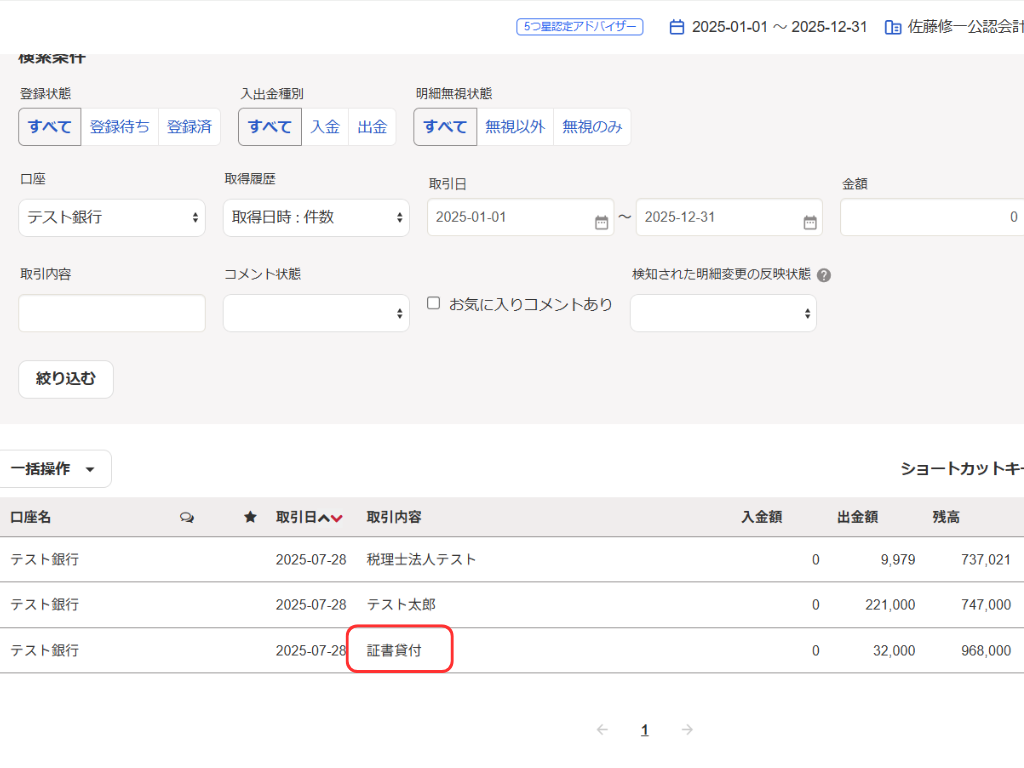Sort by 取引日 using the arrow icon
Image resolution: width=1024 pixels, height=768 pixels.
tap(330, 518)
